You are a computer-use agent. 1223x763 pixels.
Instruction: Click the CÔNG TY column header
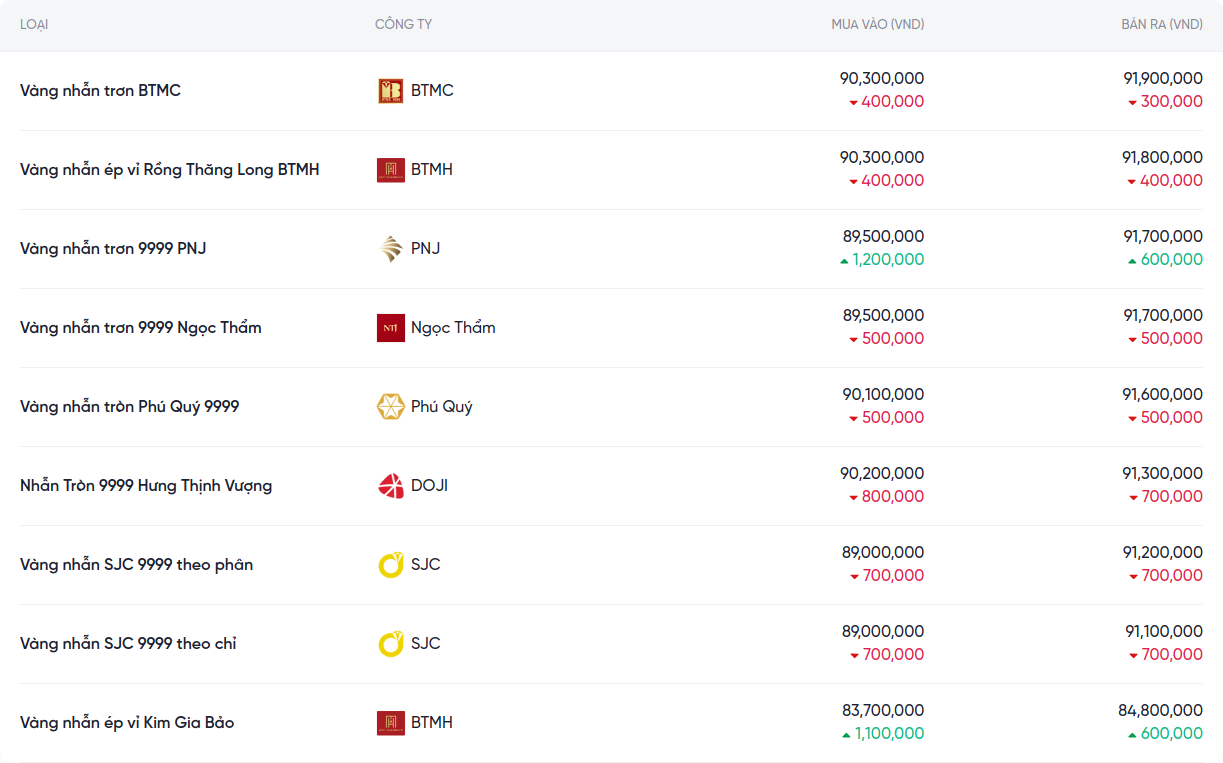click(x=403, y=24)
